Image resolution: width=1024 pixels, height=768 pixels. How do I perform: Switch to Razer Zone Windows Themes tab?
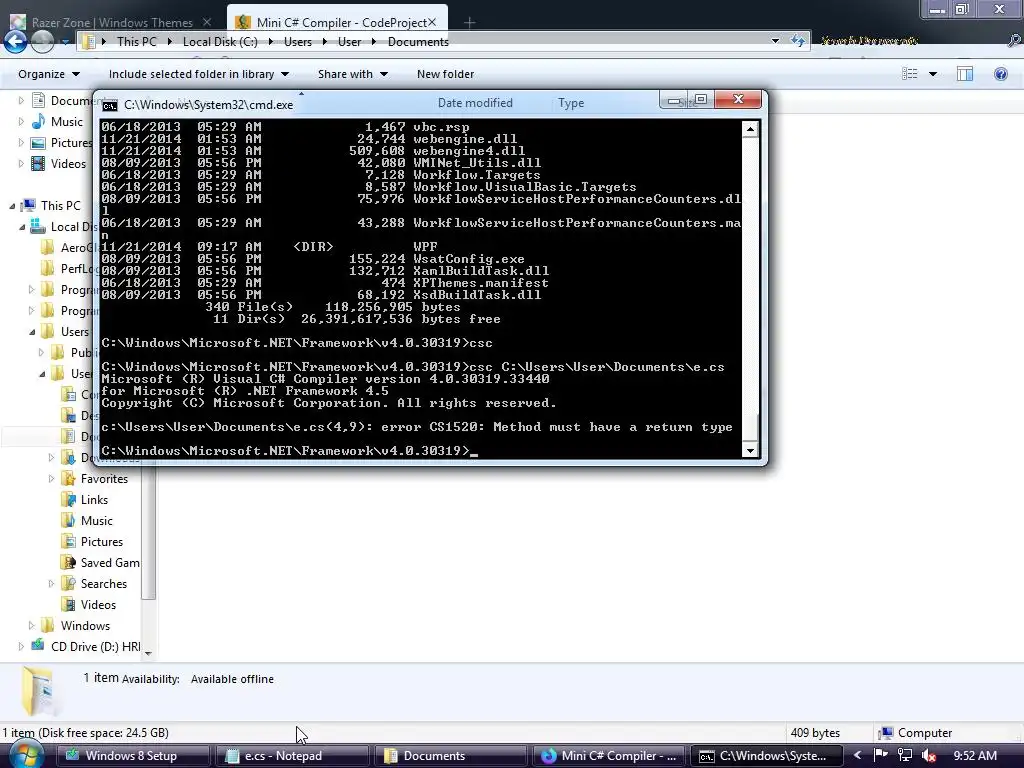point(112,22)
